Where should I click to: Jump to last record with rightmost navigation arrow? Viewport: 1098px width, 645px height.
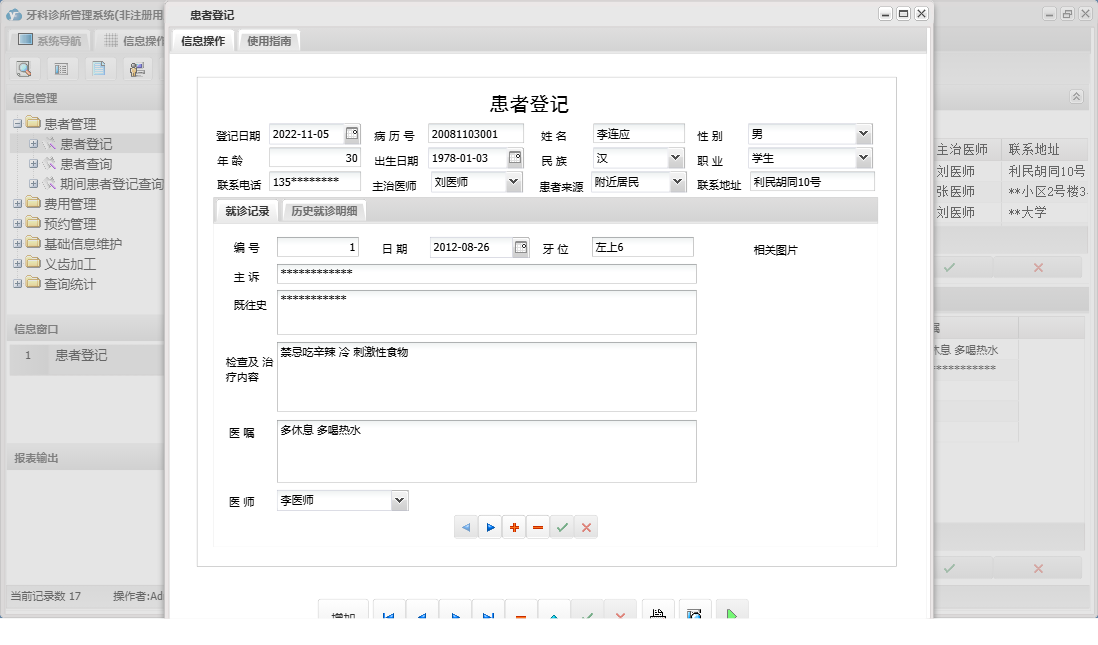489,612
